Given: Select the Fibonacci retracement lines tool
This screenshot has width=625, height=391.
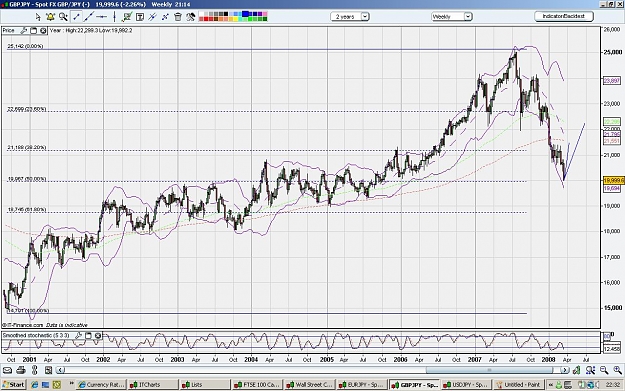Looking at the screenshot, I should pyautogui.click(x=152, y=17).
